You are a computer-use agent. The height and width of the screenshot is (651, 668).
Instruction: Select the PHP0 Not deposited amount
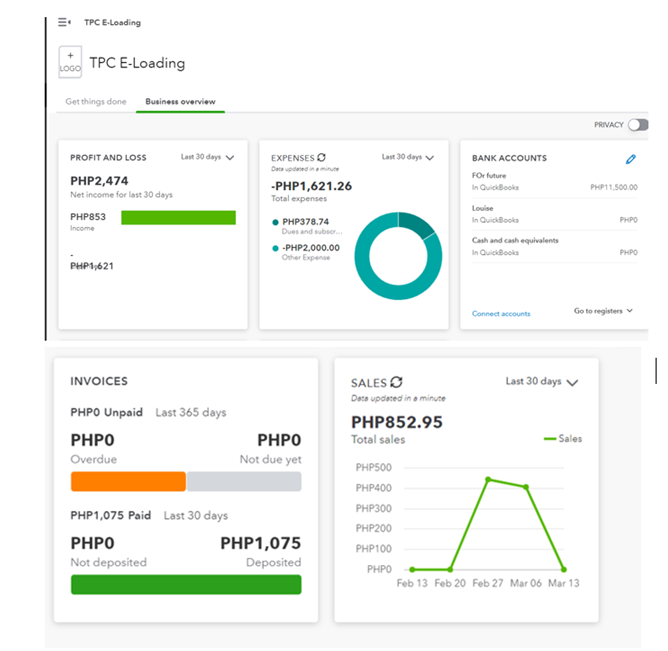(92, 543)
